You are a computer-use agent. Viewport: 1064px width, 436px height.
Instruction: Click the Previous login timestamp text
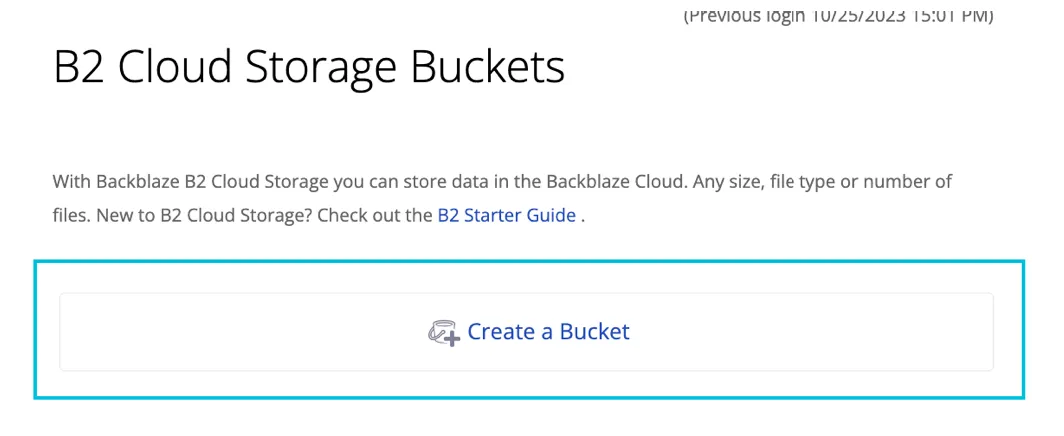[x=838, y=16]
